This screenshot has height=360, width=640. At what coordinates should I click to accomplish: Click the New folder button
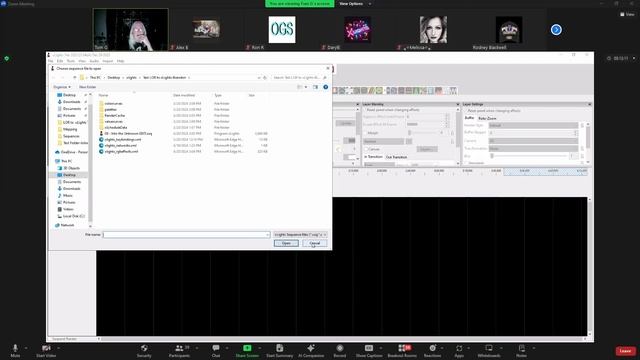coord(87,87)
